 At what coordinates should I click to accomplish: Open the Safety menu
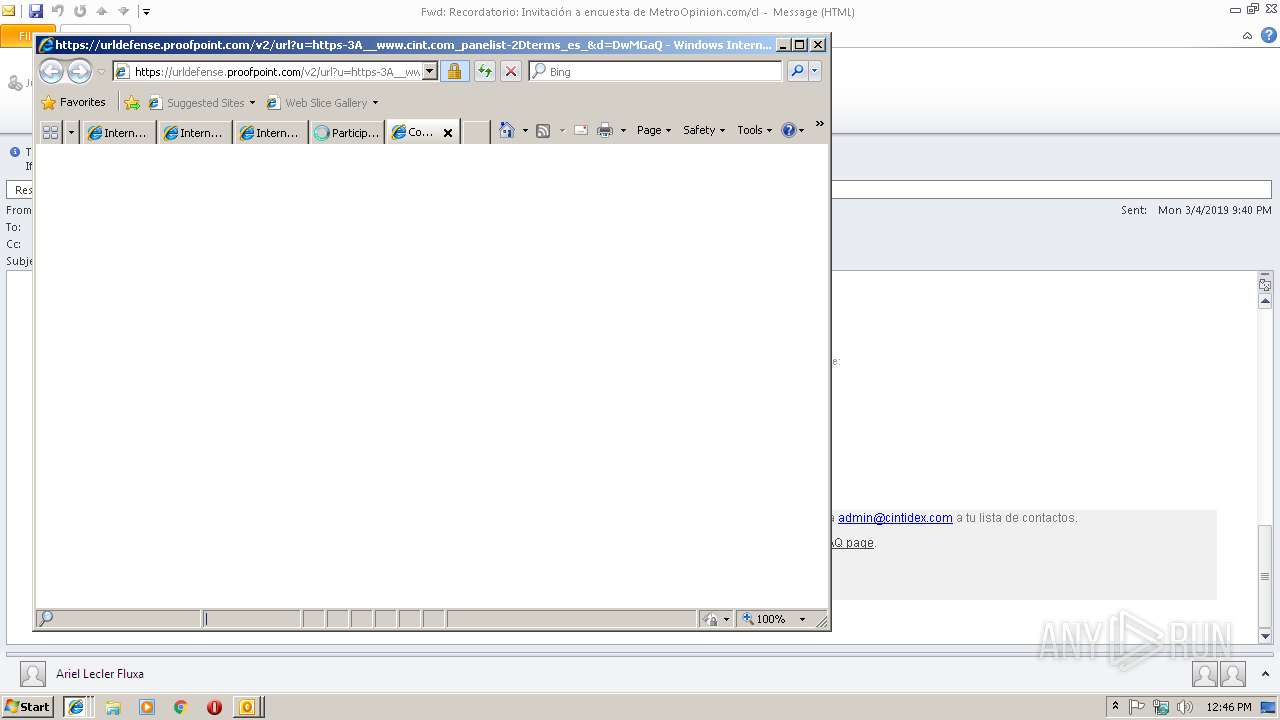(704, 130)
